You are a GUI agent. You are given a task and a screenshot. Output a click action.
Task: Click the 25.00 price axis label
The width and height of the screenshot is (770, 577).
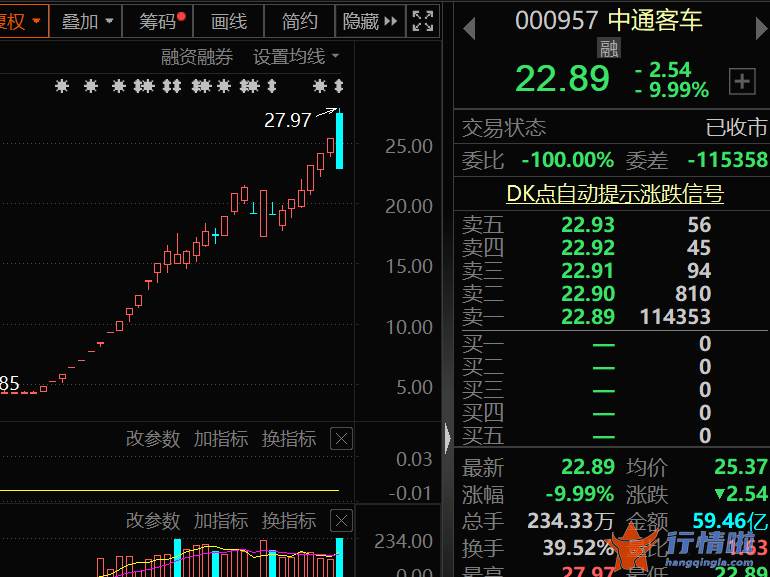[409, 146]
